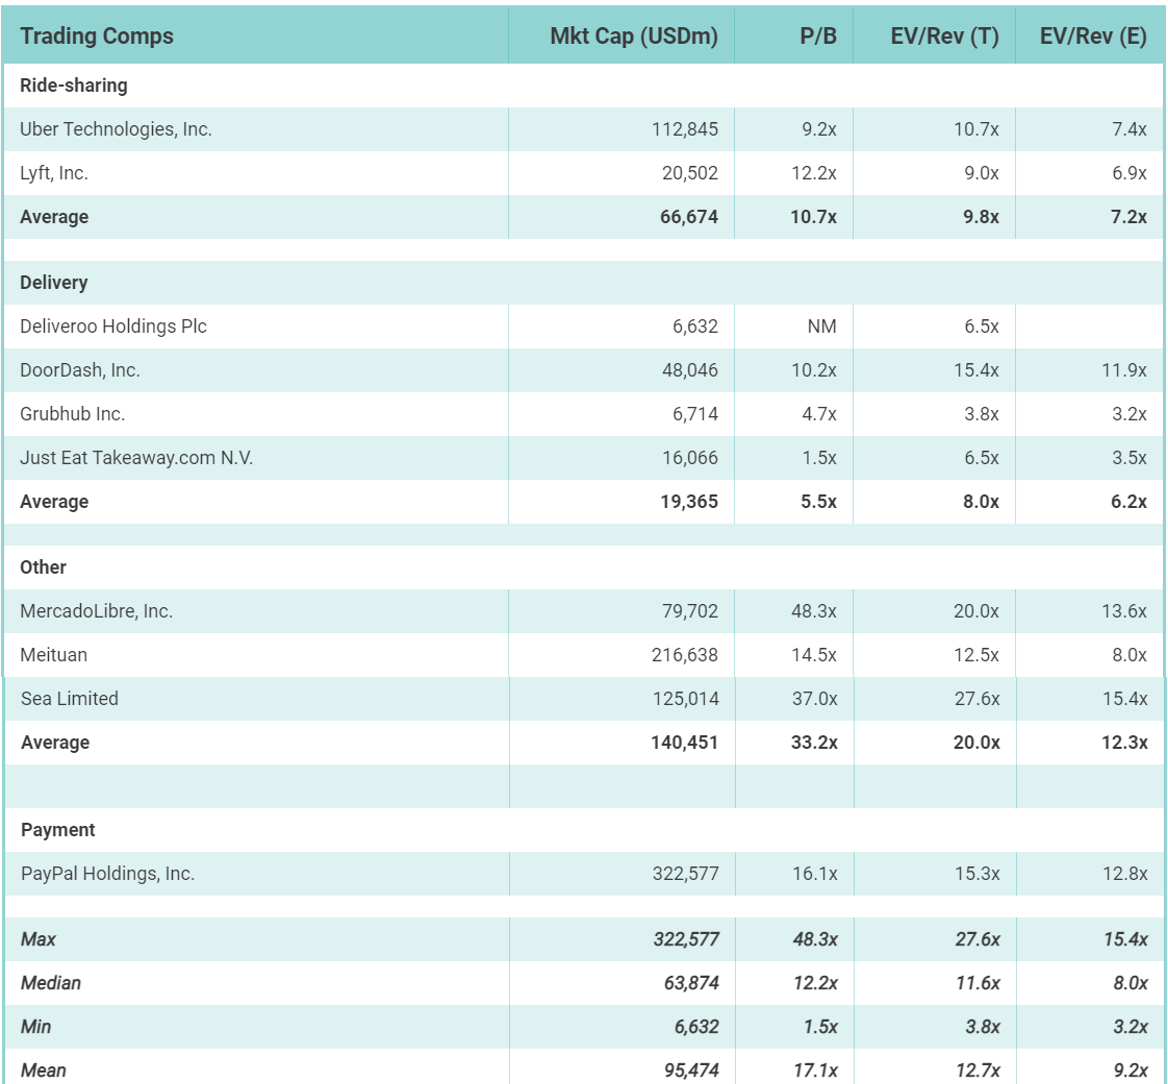Click the Uber Technologies, Inc. company name
The image size is (1168, 1084).
pos(116,129)
